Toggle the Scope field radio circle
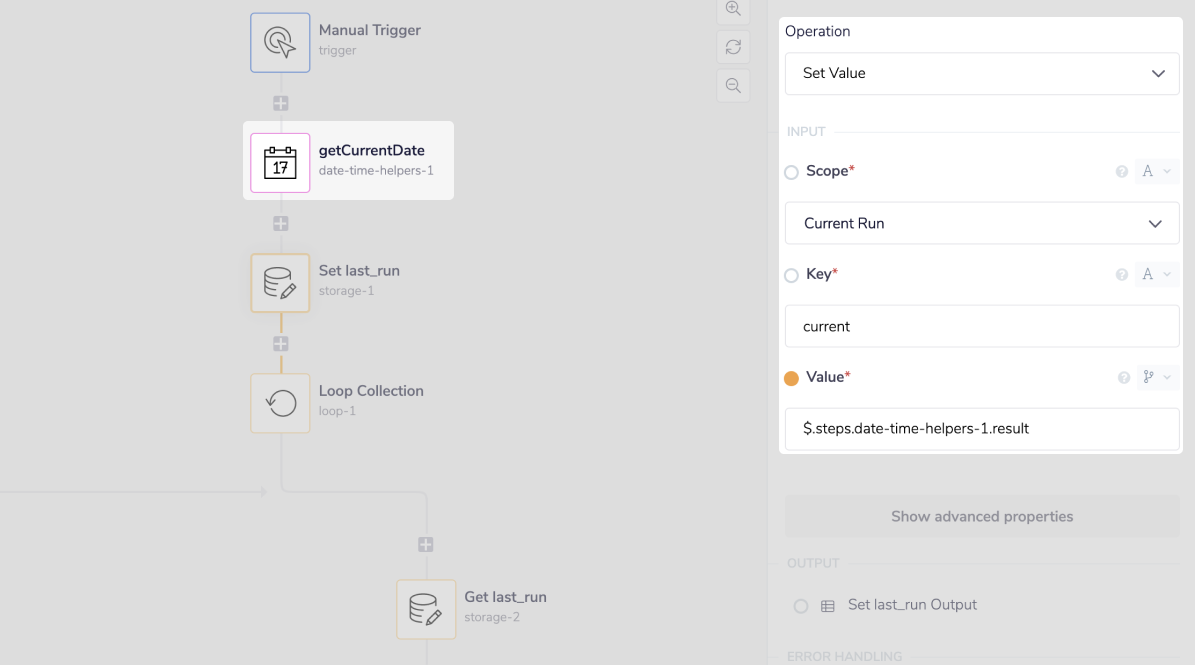Viewport: 1195px width, 665px height. tap(792, 172)
